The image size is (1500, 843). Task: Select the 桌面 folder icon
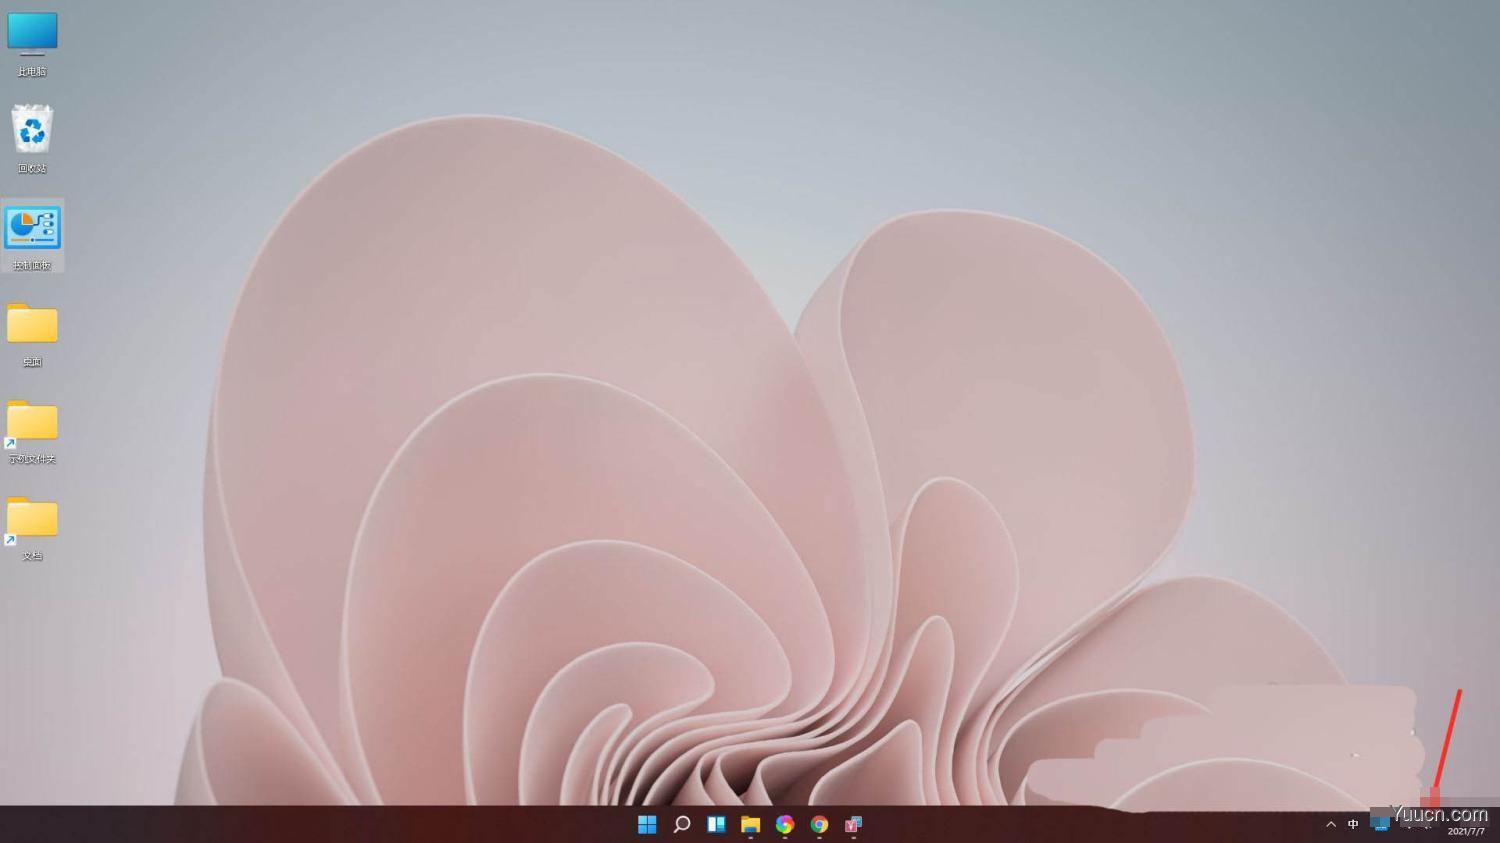point(32,334)
